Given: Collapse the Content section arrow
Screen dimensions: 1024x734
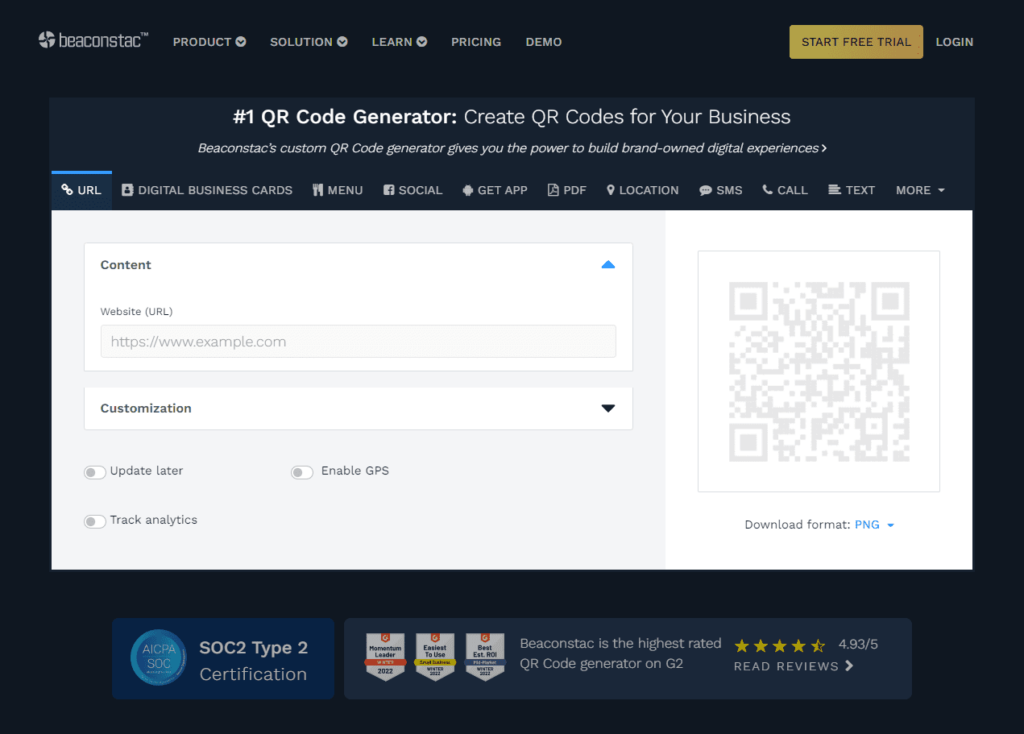Looking at the screenshot, I should point(607,265).
